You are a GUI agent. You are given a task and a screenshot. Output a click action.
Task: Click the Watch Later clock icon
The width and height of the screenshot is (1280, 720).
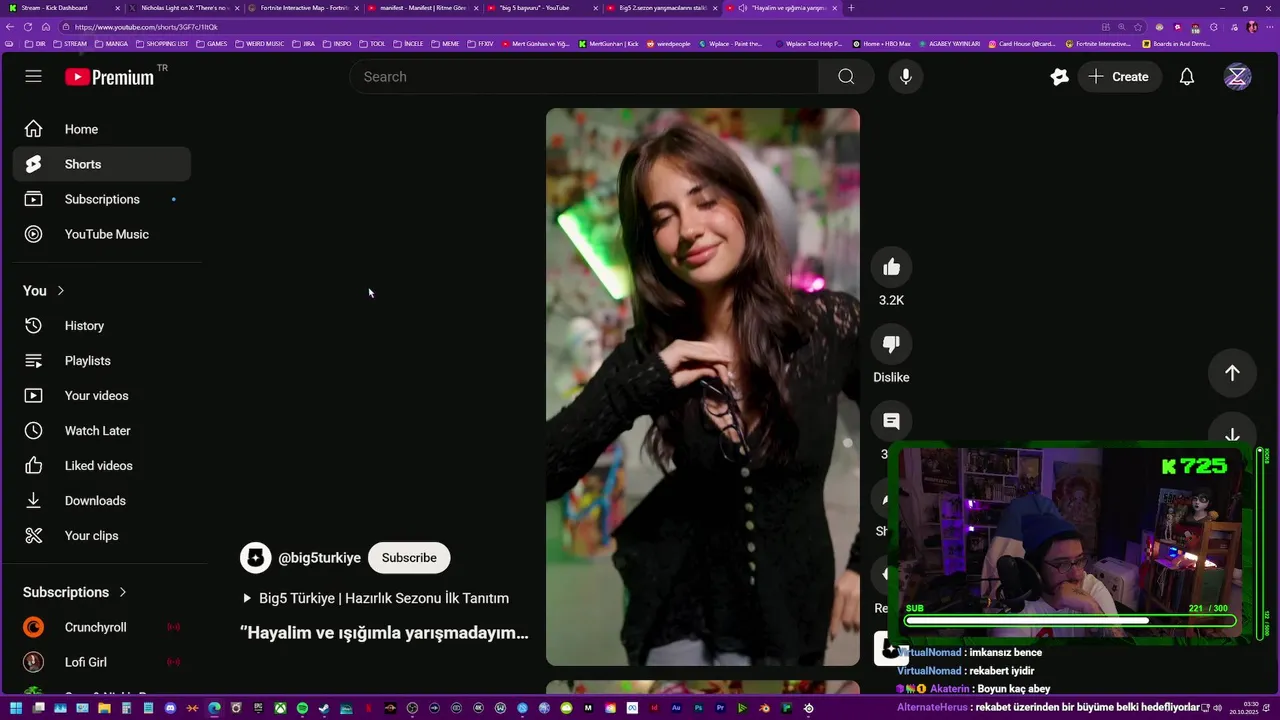33,431
